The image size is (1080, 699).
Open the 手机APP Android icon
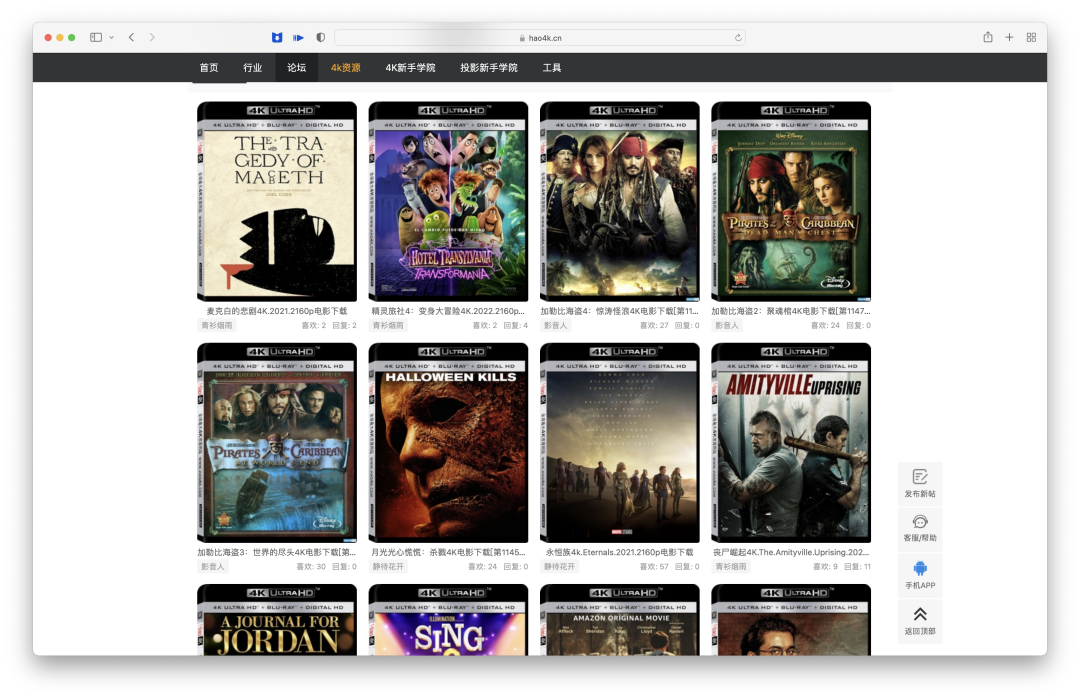point(920,568)
